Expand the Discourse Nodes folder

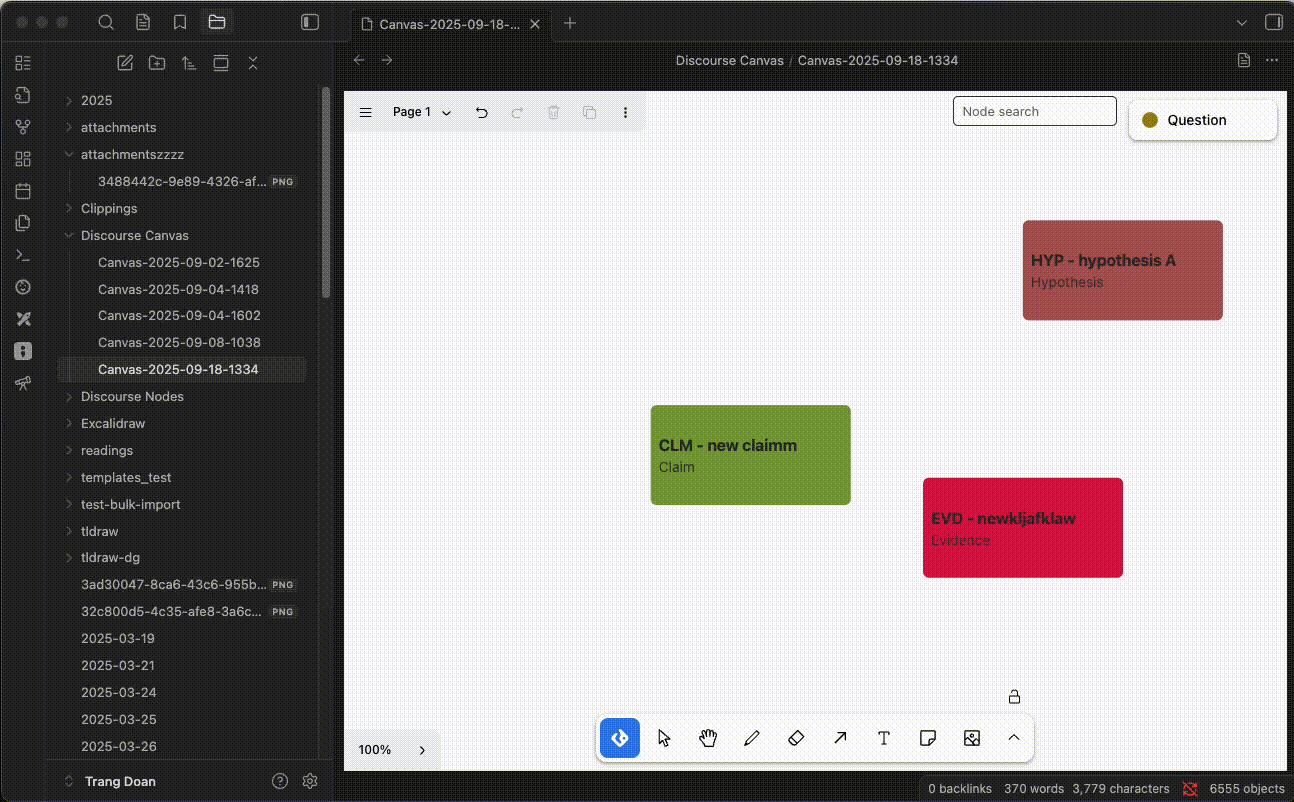coord(132,396)
